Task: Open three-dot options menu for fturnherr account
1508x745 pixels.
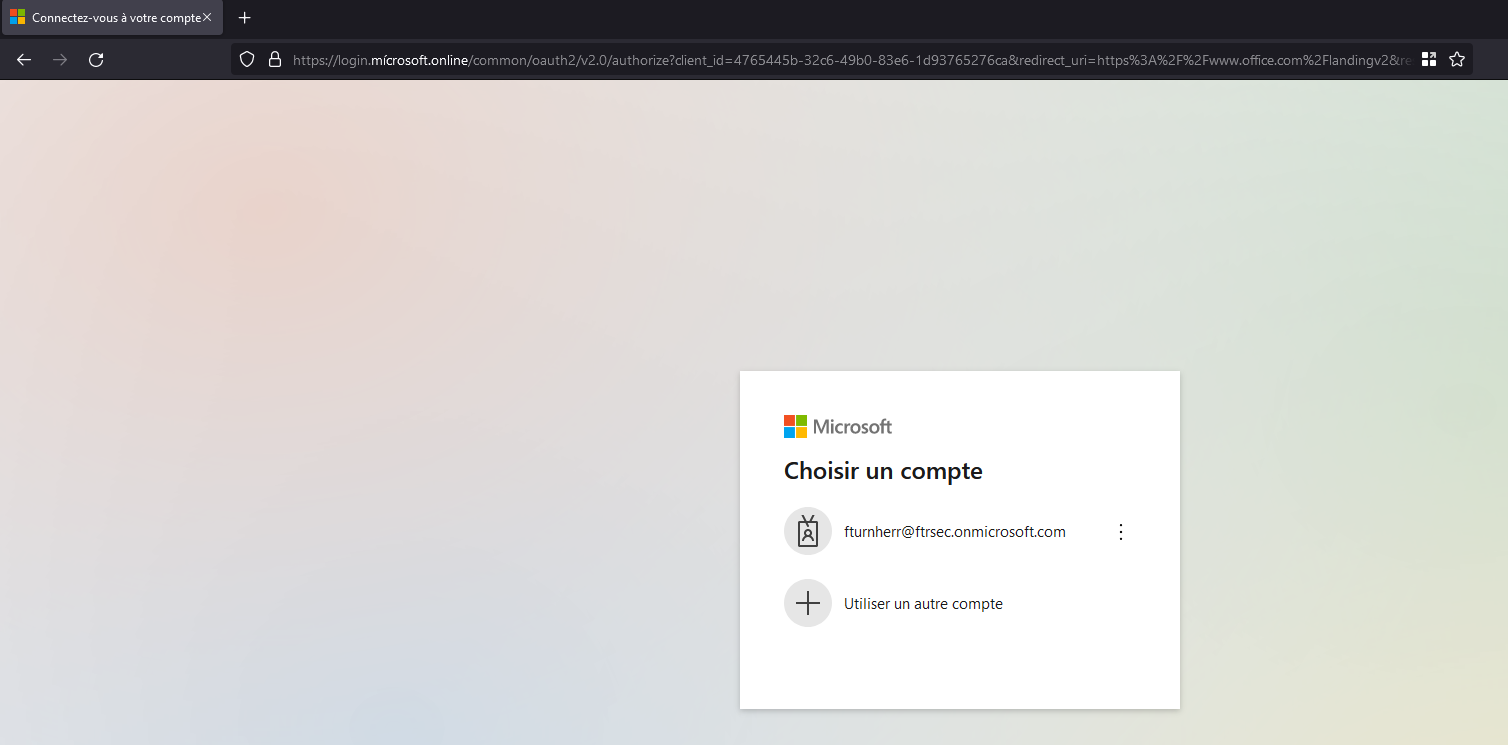Action: pos(1121,532)
